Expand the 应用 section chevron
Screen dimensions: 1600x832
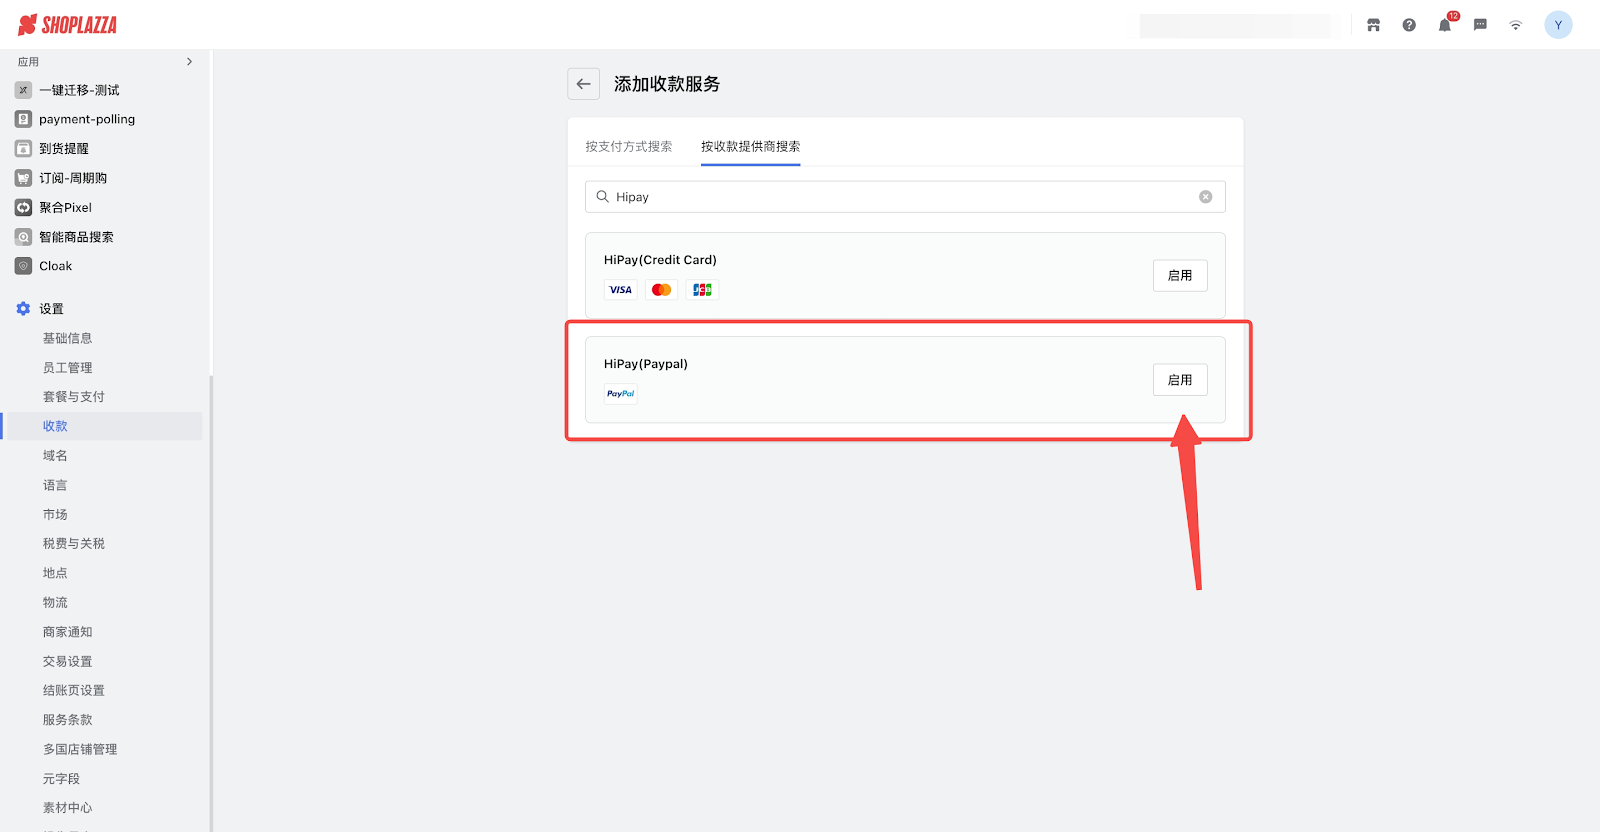[189, 62]
